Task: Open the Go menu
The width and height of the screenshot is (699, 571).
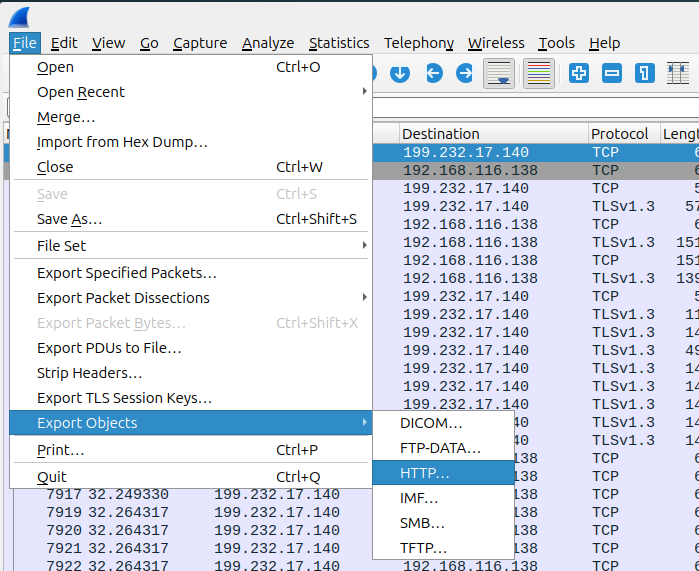Action: click(149, 43)
